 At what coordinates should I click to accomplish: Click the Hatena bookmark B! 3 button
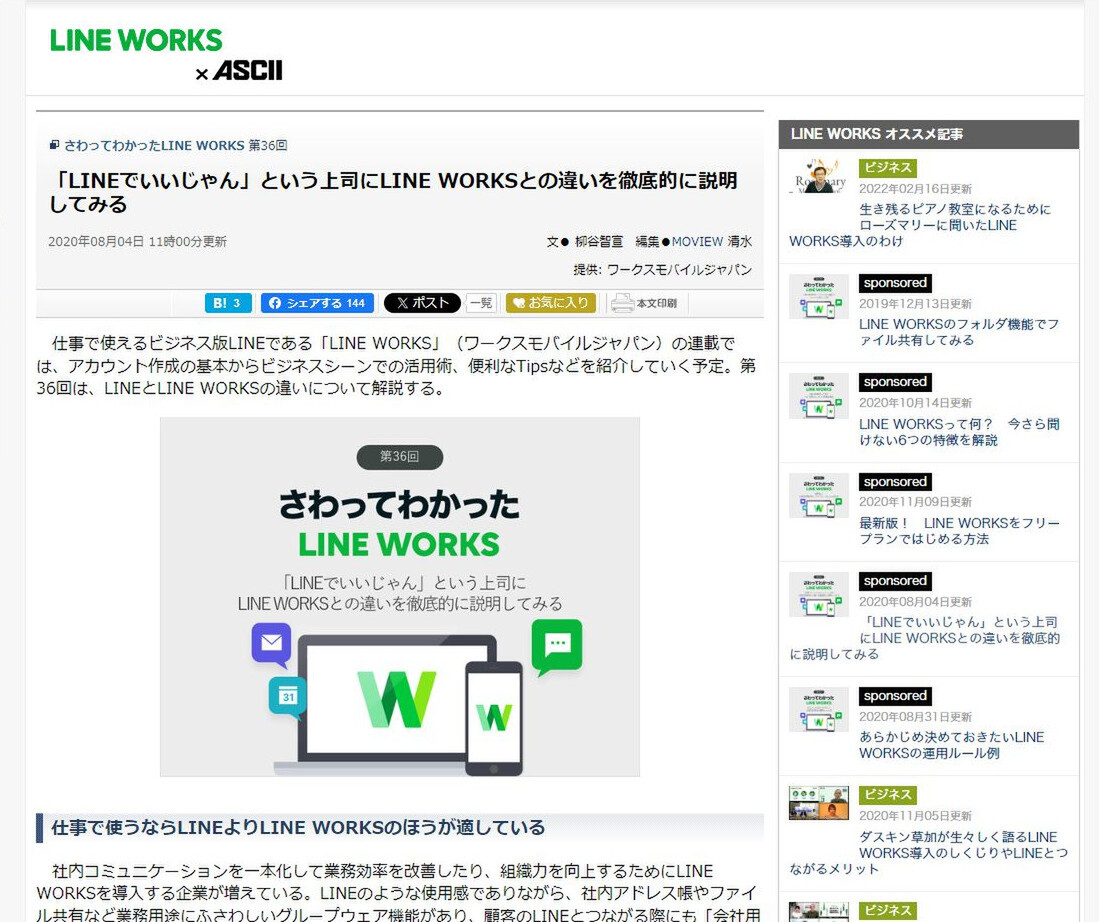point(227,303)
